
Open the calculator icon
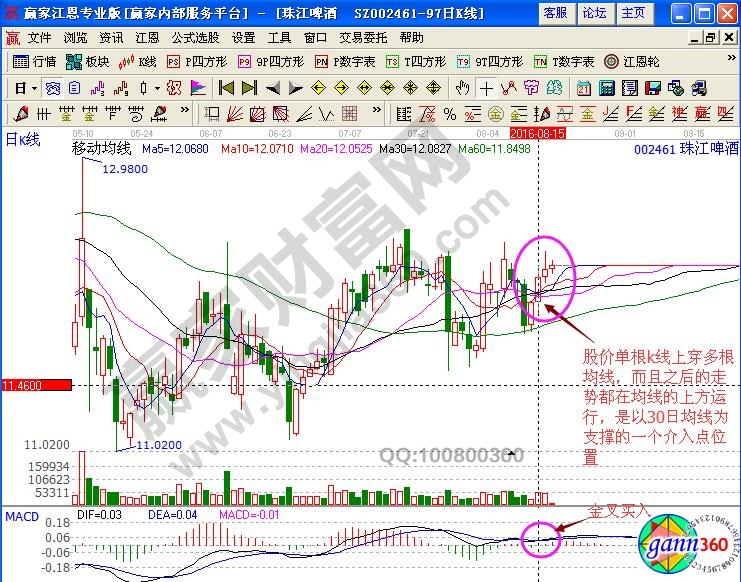point(607,88)
